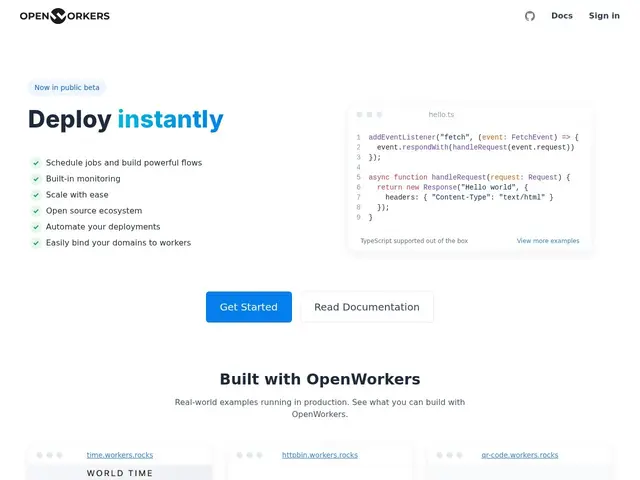Click checkmark beside Open source ecosystem
The height and width of the screenshot is (480, 640).
tap(36, 211)
